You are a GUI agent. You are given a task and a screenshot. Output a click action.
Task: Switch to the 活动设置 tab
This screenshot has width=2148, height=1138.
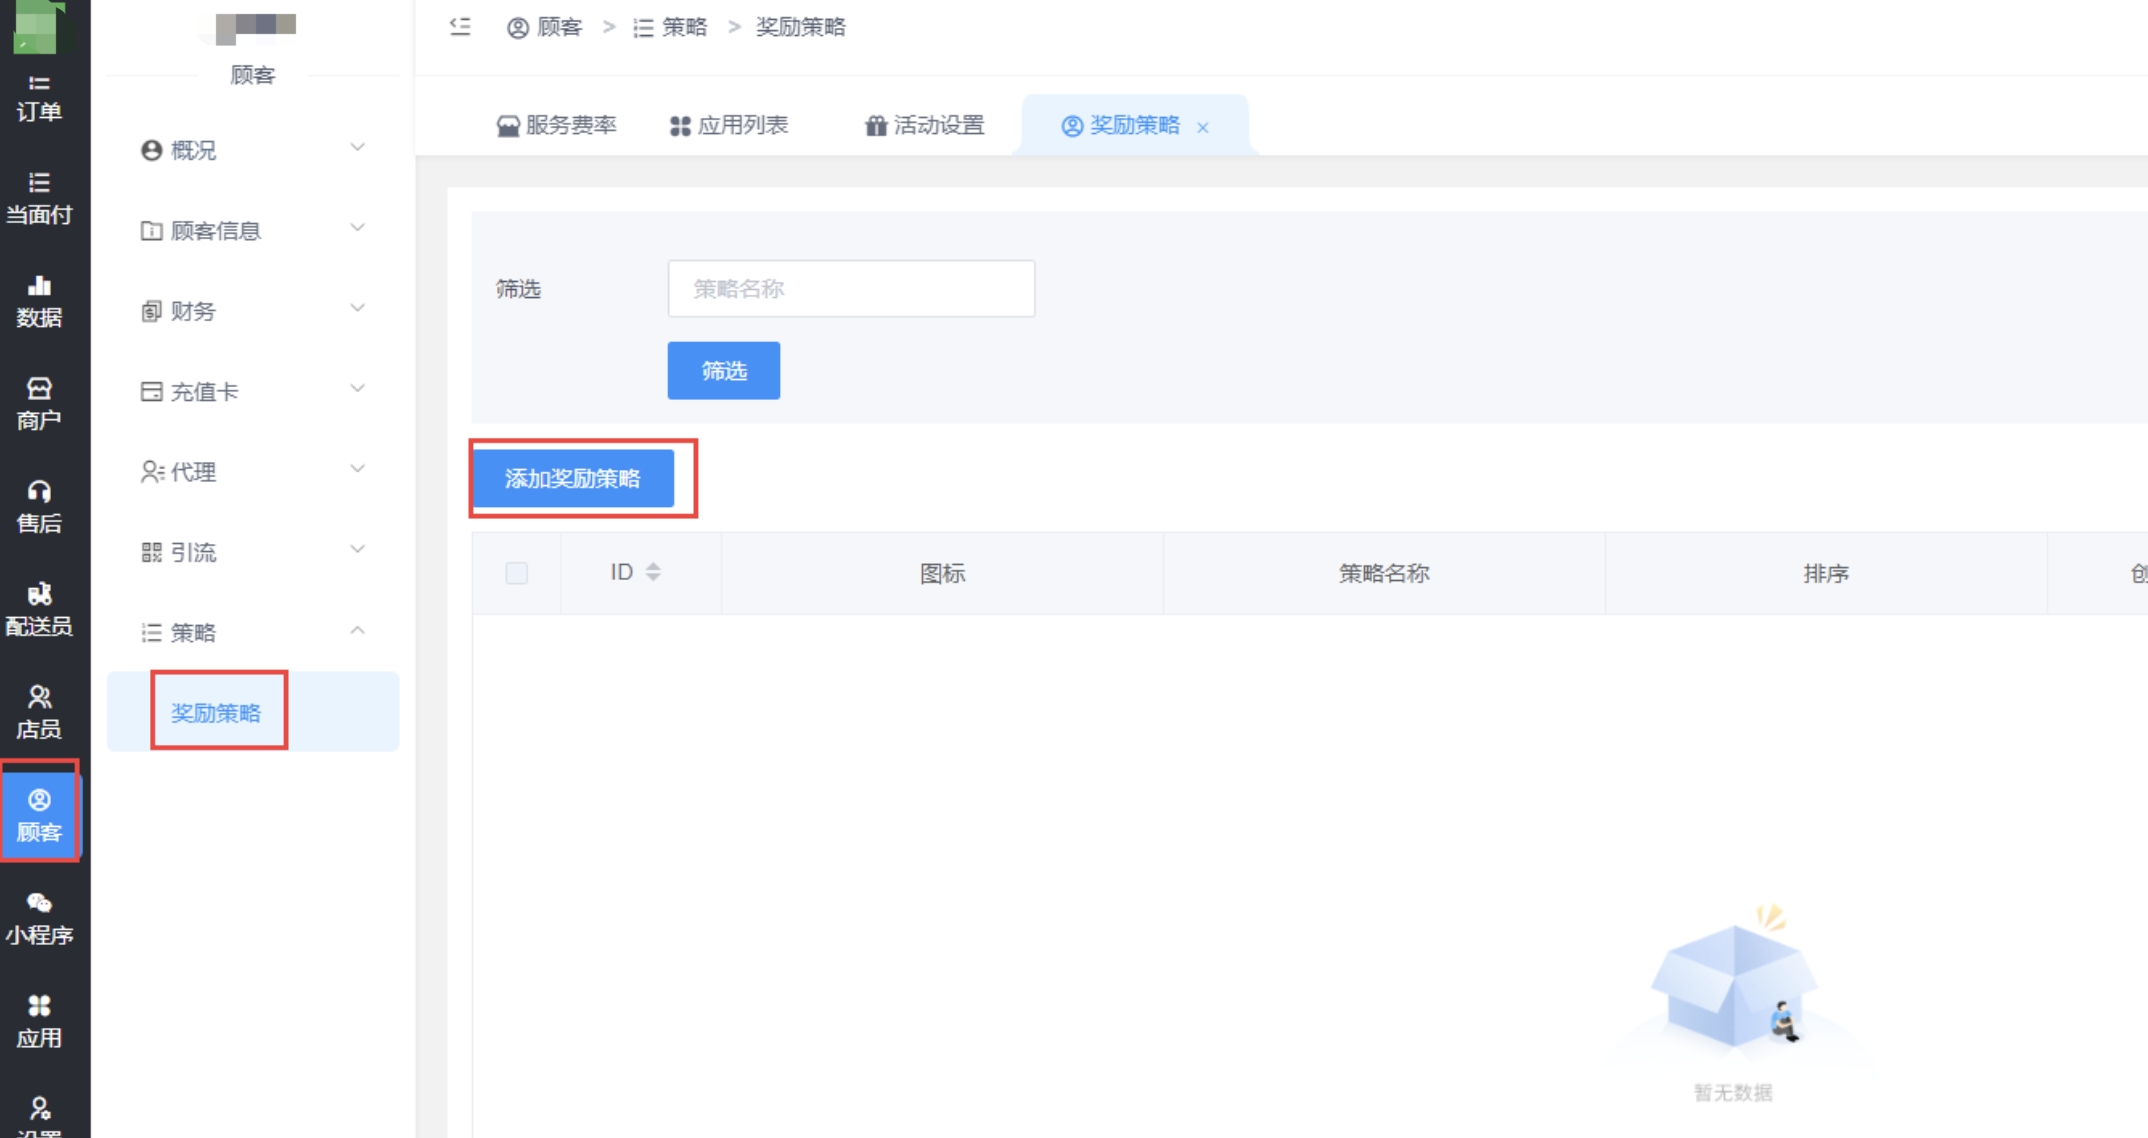(x=925, y=125)
